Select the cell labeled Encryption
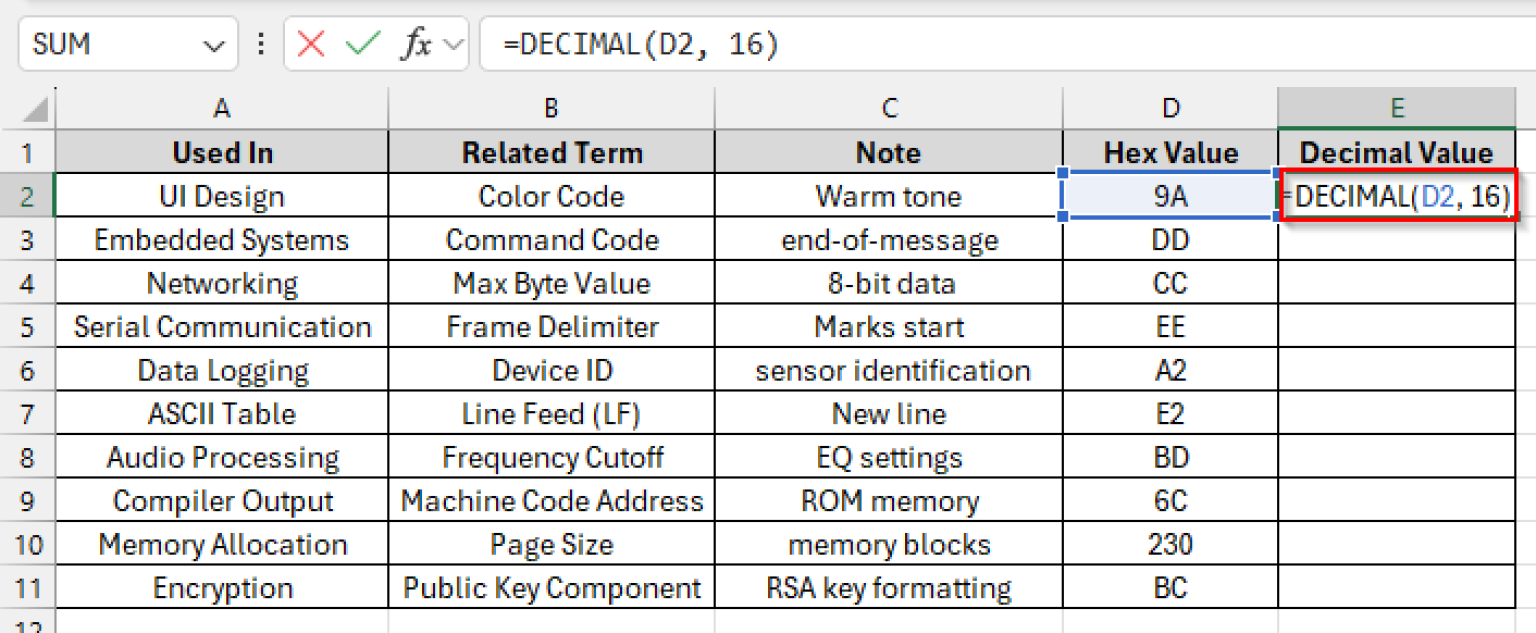Image resolution: width=1536 pixels, height=633 pixels. pyautogui.click(x=222, y=588)
